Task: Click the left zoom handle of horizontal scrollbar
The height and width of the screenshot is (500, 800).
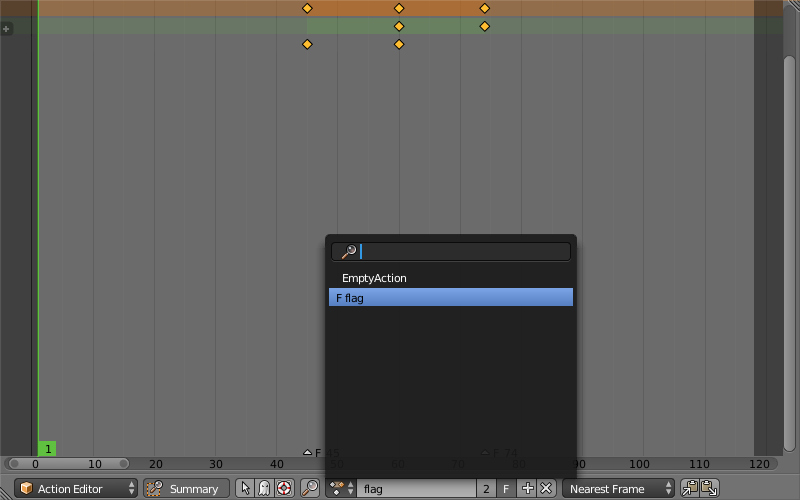Action: (x=14, y=464)
